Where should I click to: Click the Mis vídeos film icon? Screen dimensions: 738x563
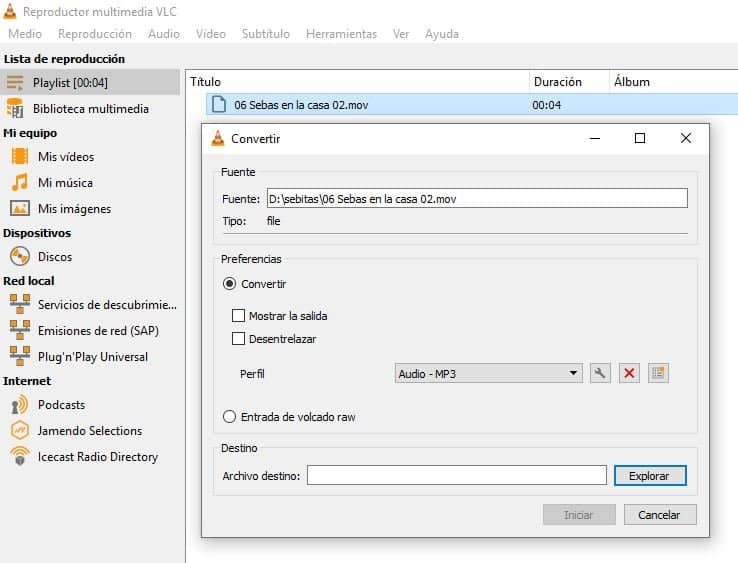[x=20, y=156]
